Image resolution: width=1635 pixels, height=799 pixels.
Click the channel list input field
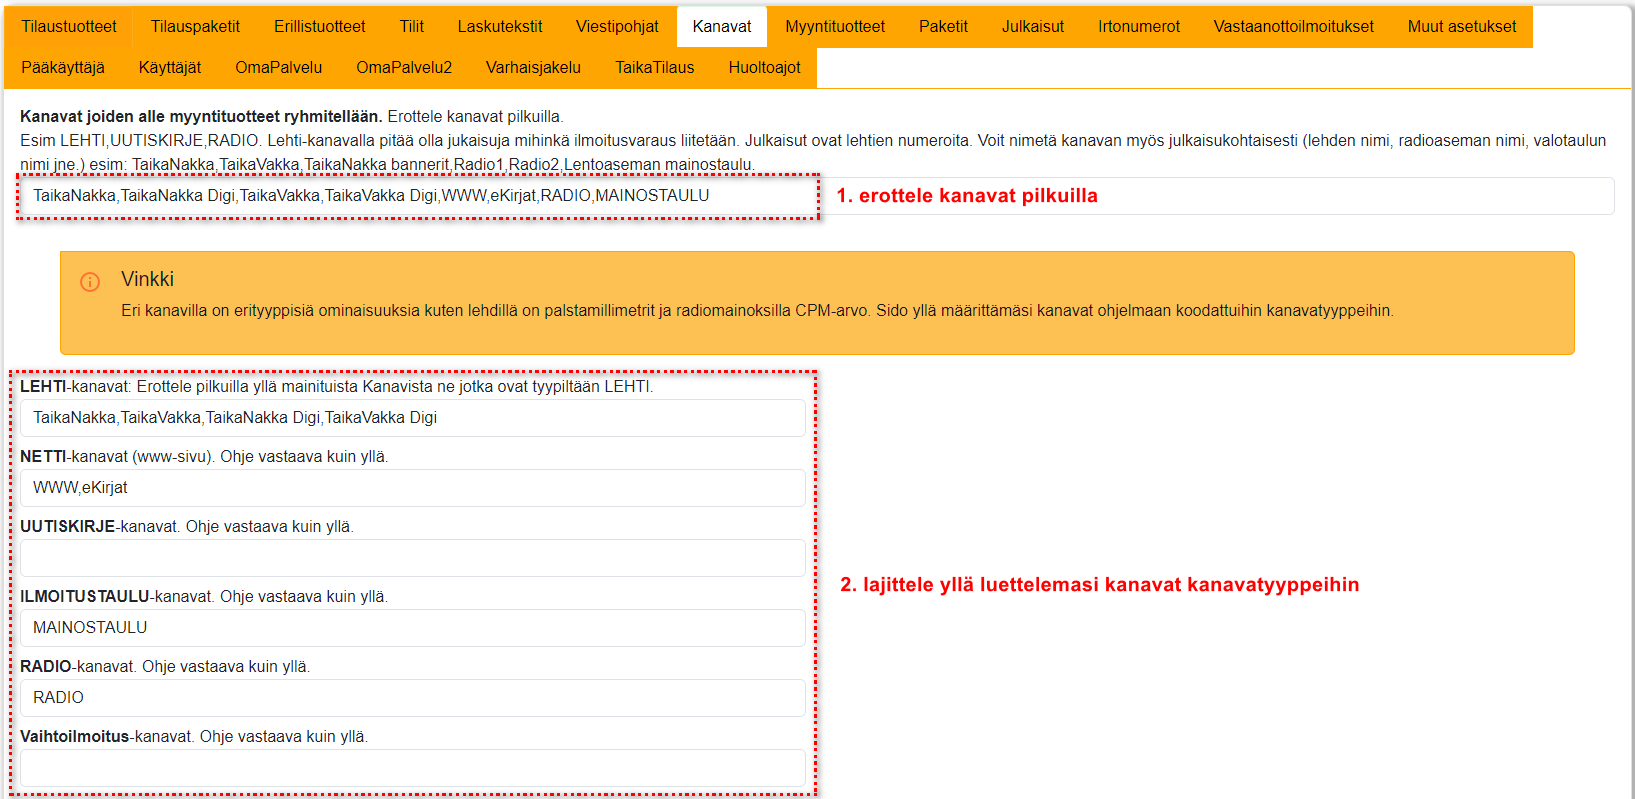click(816, 196)
